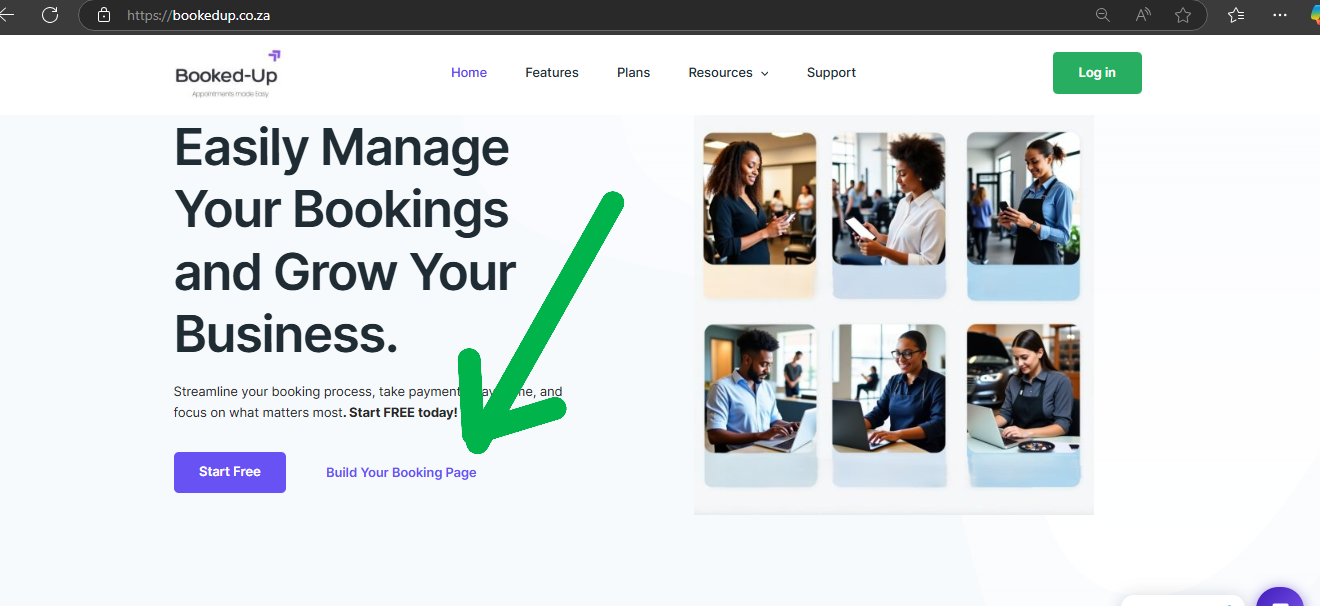This screenshot has height=606, width=1320.
Task: Click the Read Aloud icon
Action: [x=1143, y=15]
